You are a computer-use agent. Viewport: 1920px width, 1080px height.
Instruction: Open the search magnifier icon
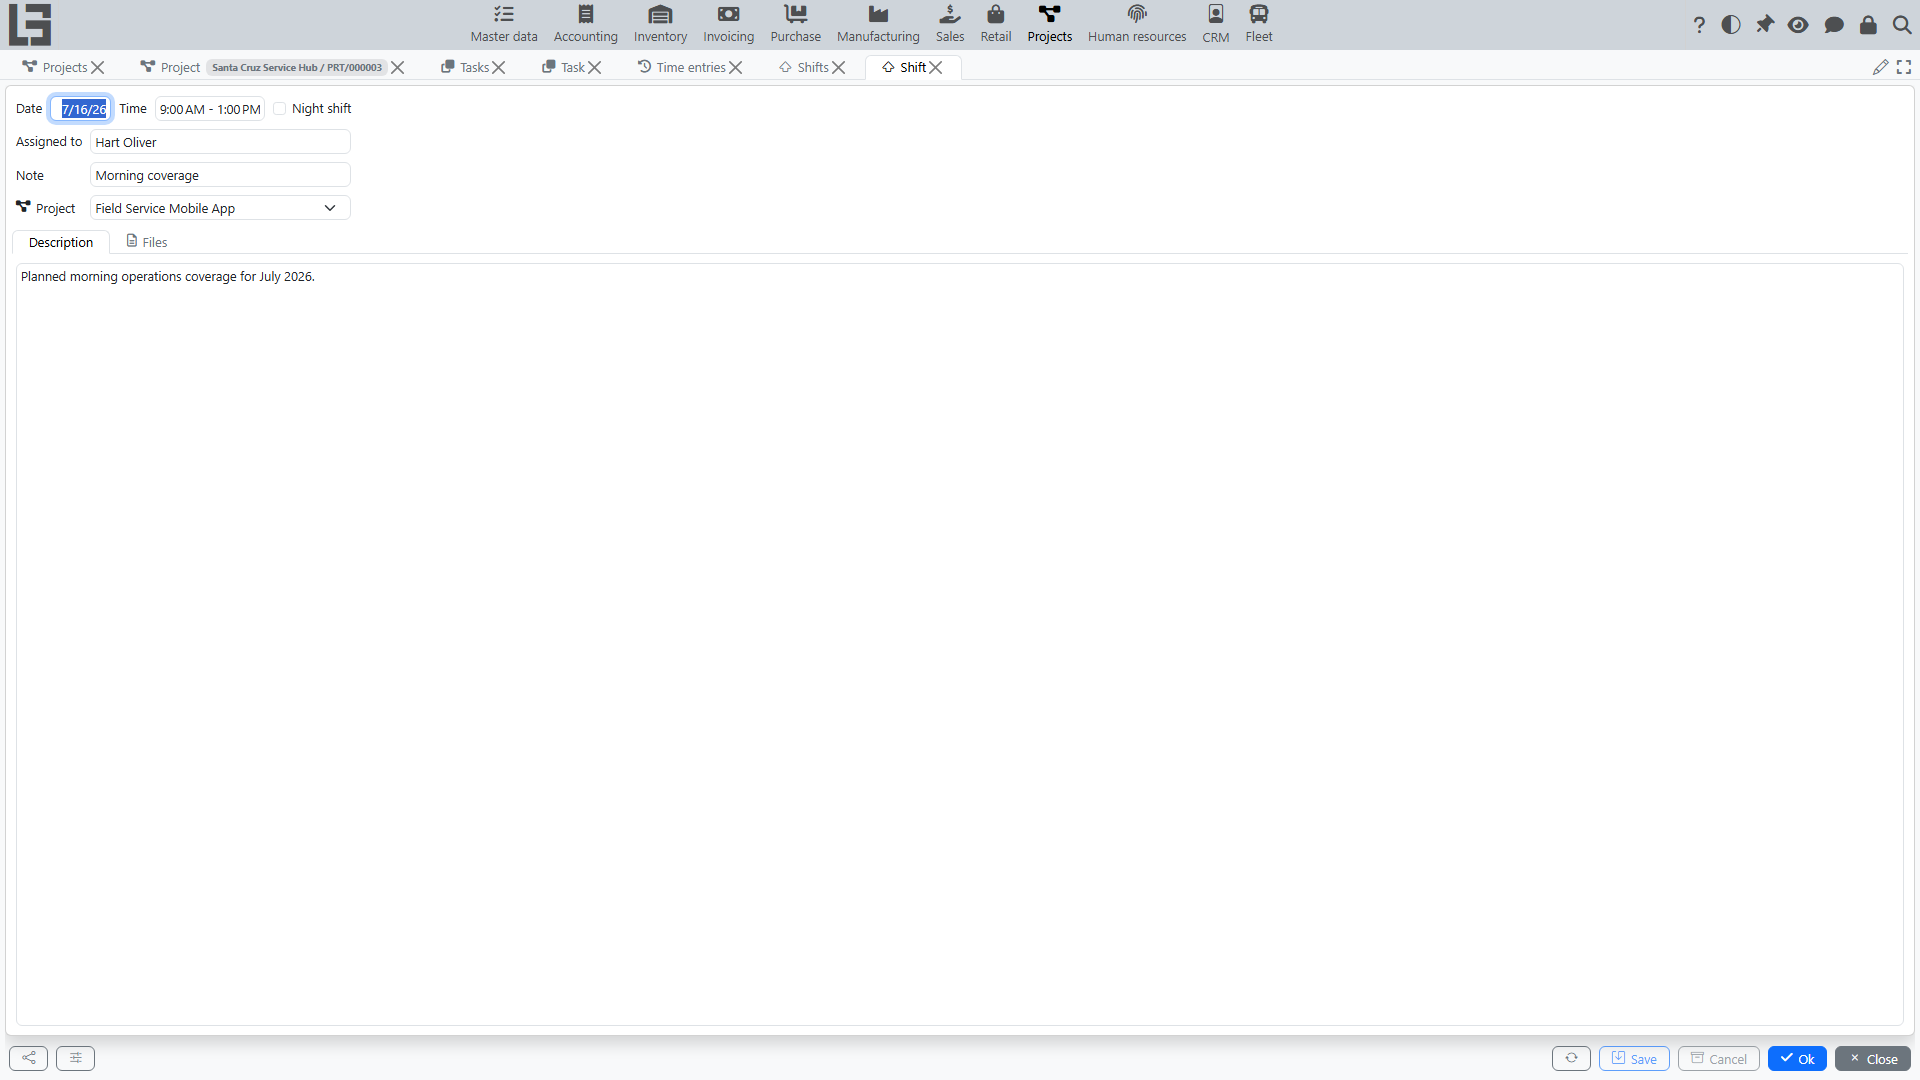click(1902, 25)
